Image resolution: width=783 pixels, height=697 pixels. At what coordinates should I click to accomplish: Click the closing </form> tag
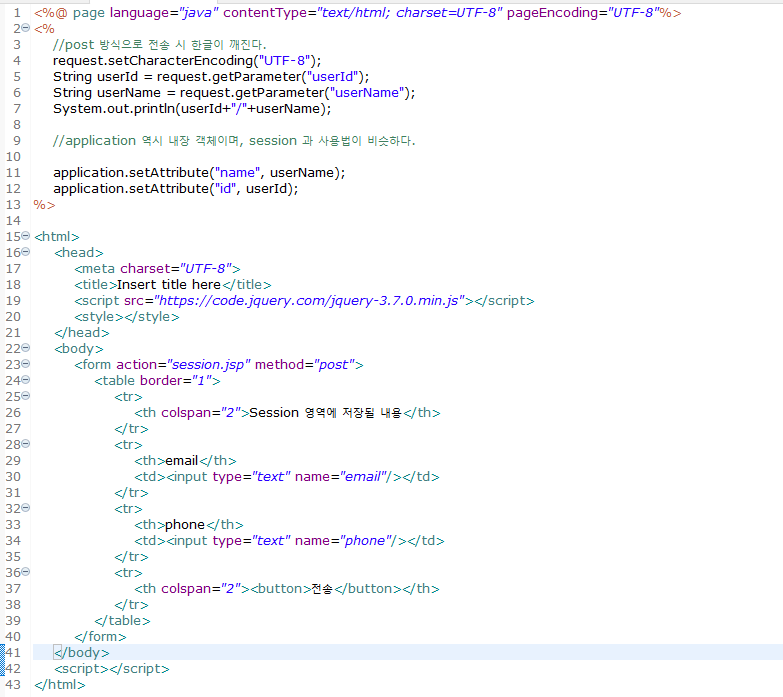click(x=100, y=637)
